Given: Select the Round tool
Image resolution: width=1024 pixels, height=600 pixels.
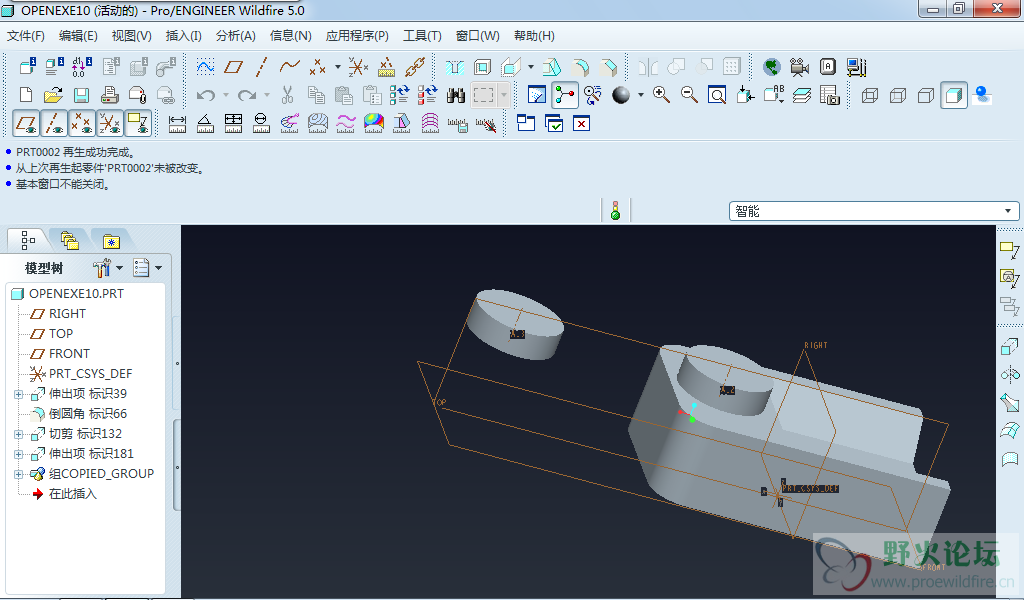Looking at the screenshot, I should (580, 67).
